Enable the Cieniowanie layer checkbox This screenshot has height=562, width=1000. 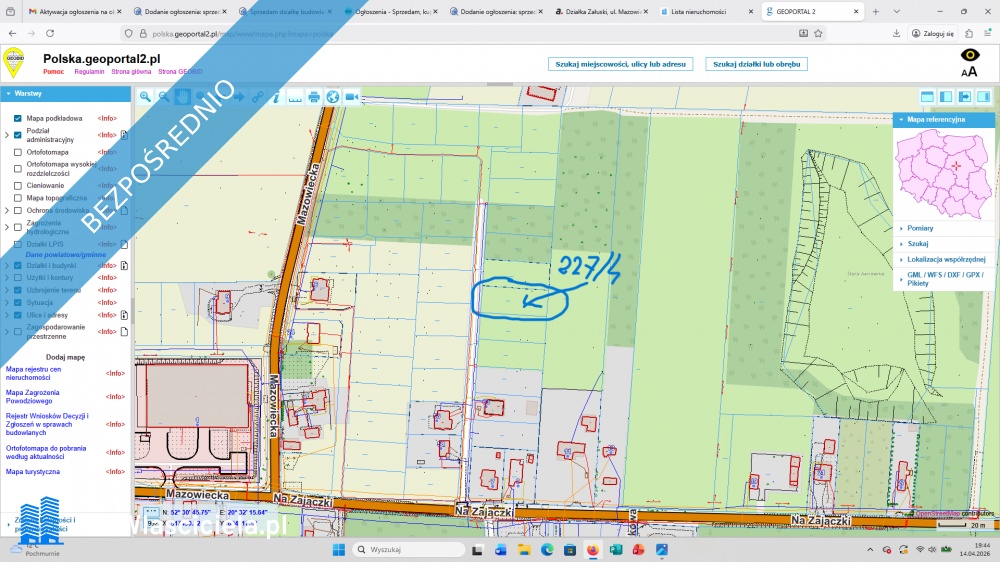coord(18,186)
